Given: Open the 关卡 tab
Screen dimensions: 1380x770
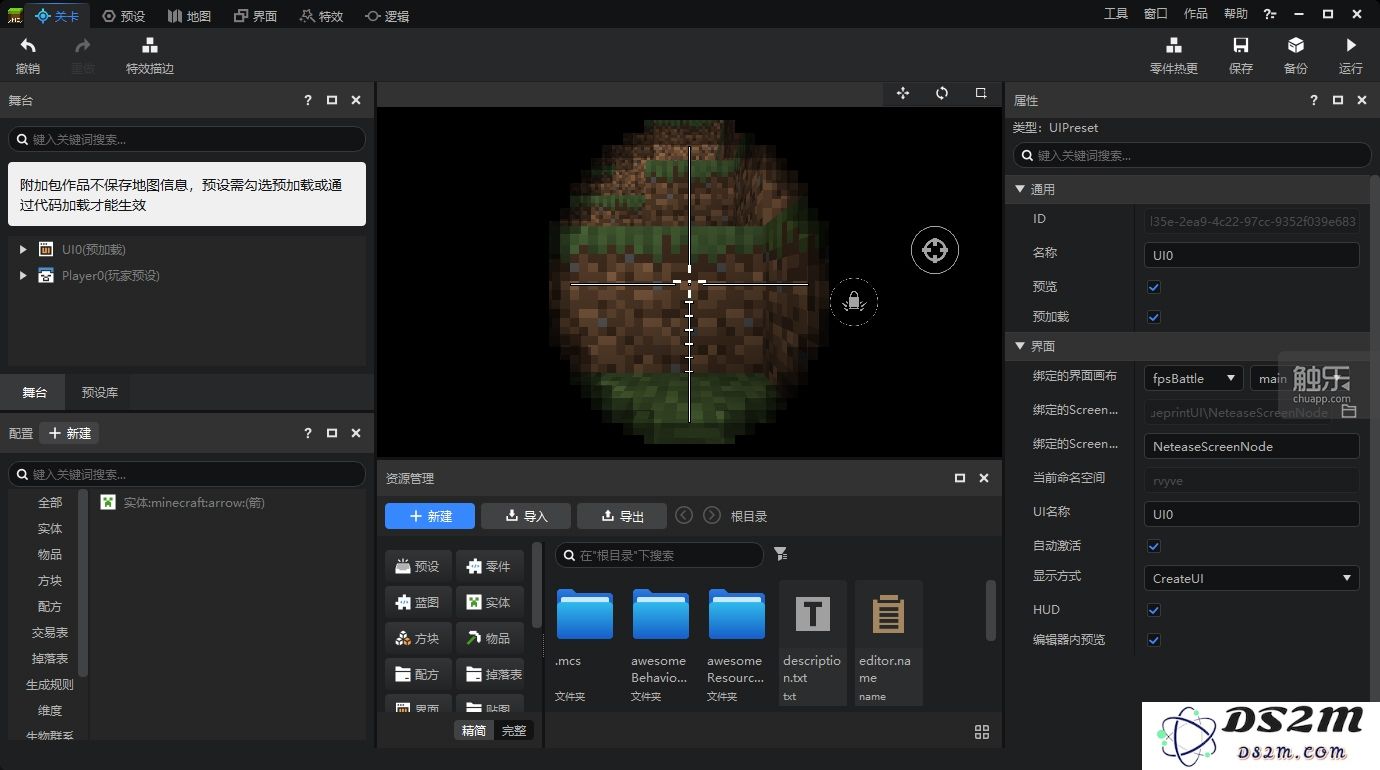Looking at the screenshot, I should [x=56, y=15].
